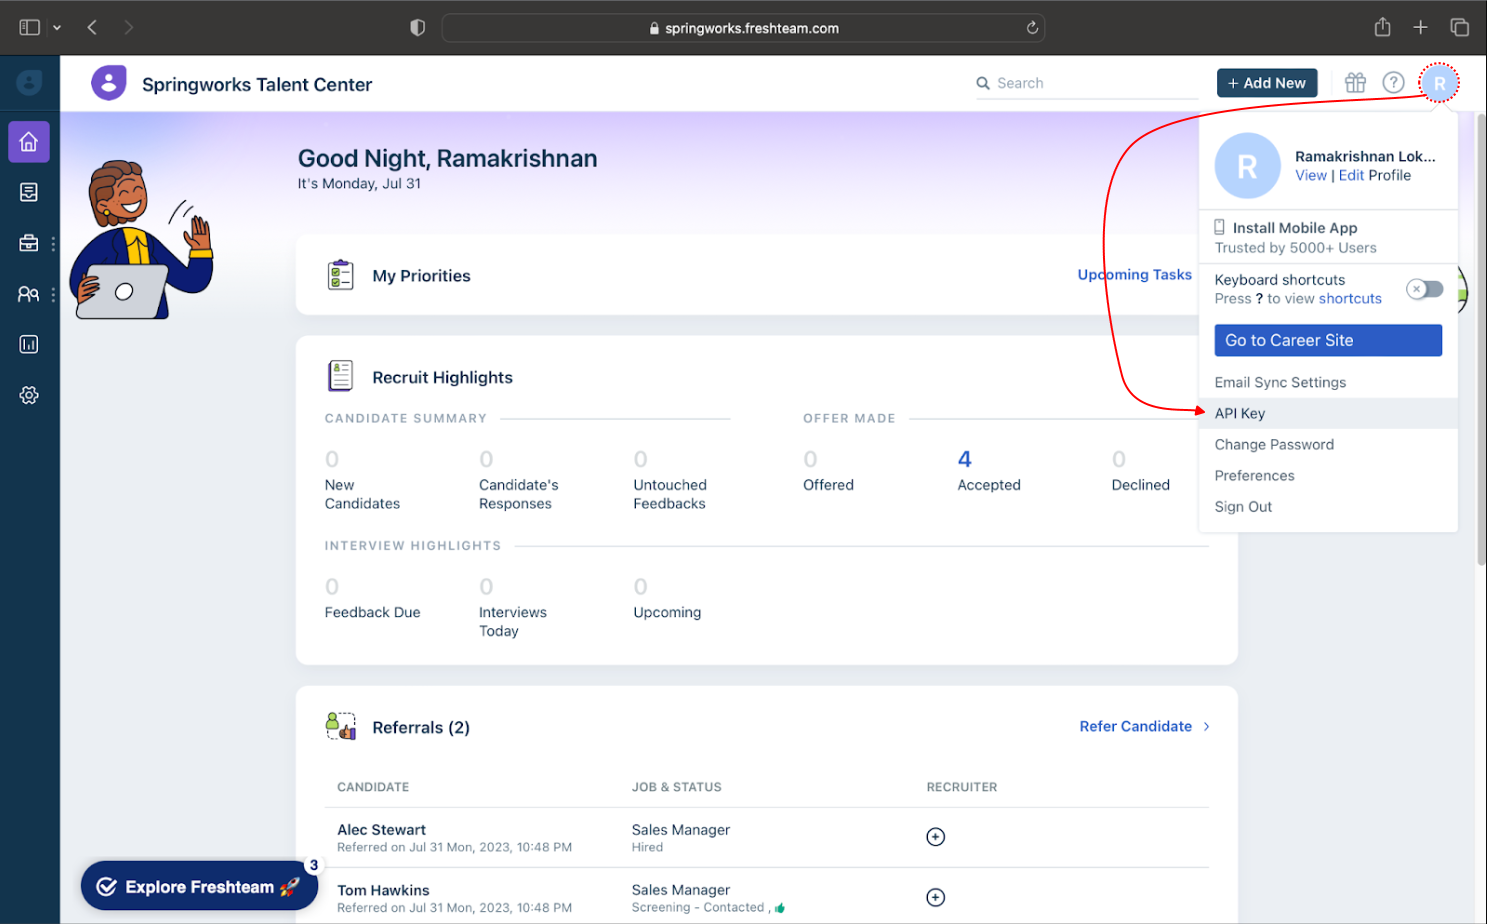This screenshot has height=924, width=1487.
Task: Click the browser share icon
Action: [x=1382, y=27]
